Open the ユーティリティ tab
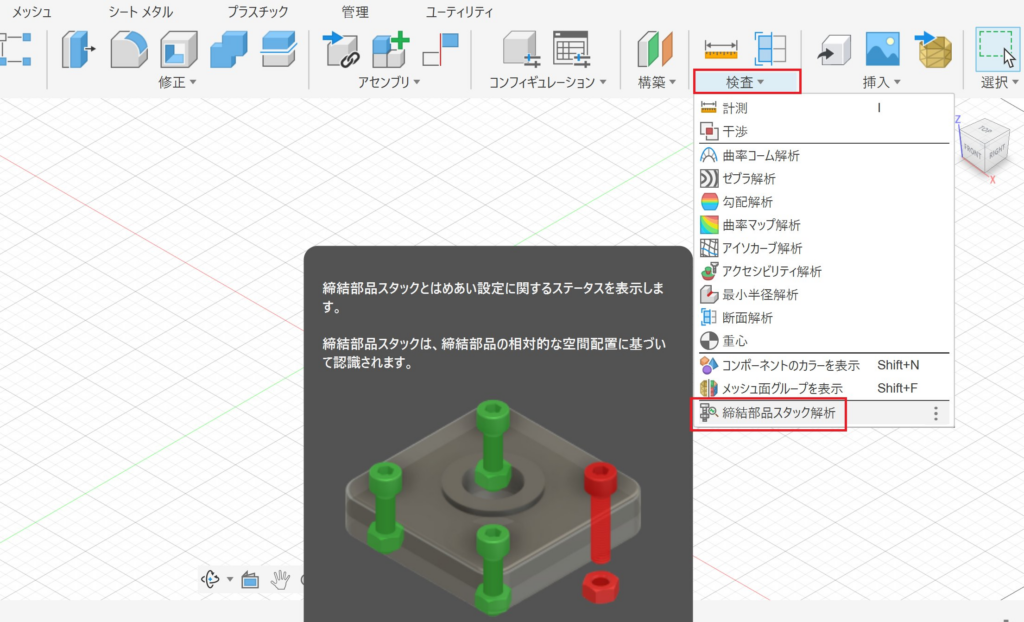The height and width of the screenshot is (622, 1024). tap(459, 12)
